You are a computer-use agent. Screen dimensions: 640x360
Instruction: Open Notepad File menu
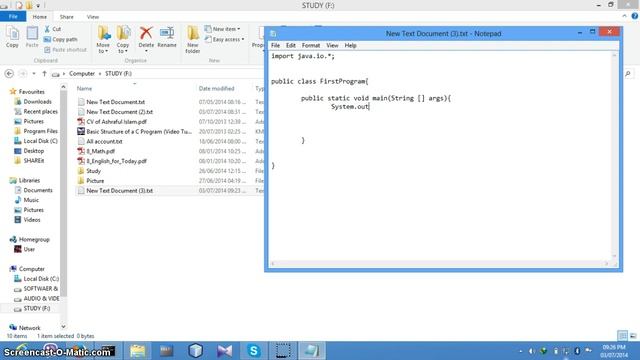(x=276, y=45)
